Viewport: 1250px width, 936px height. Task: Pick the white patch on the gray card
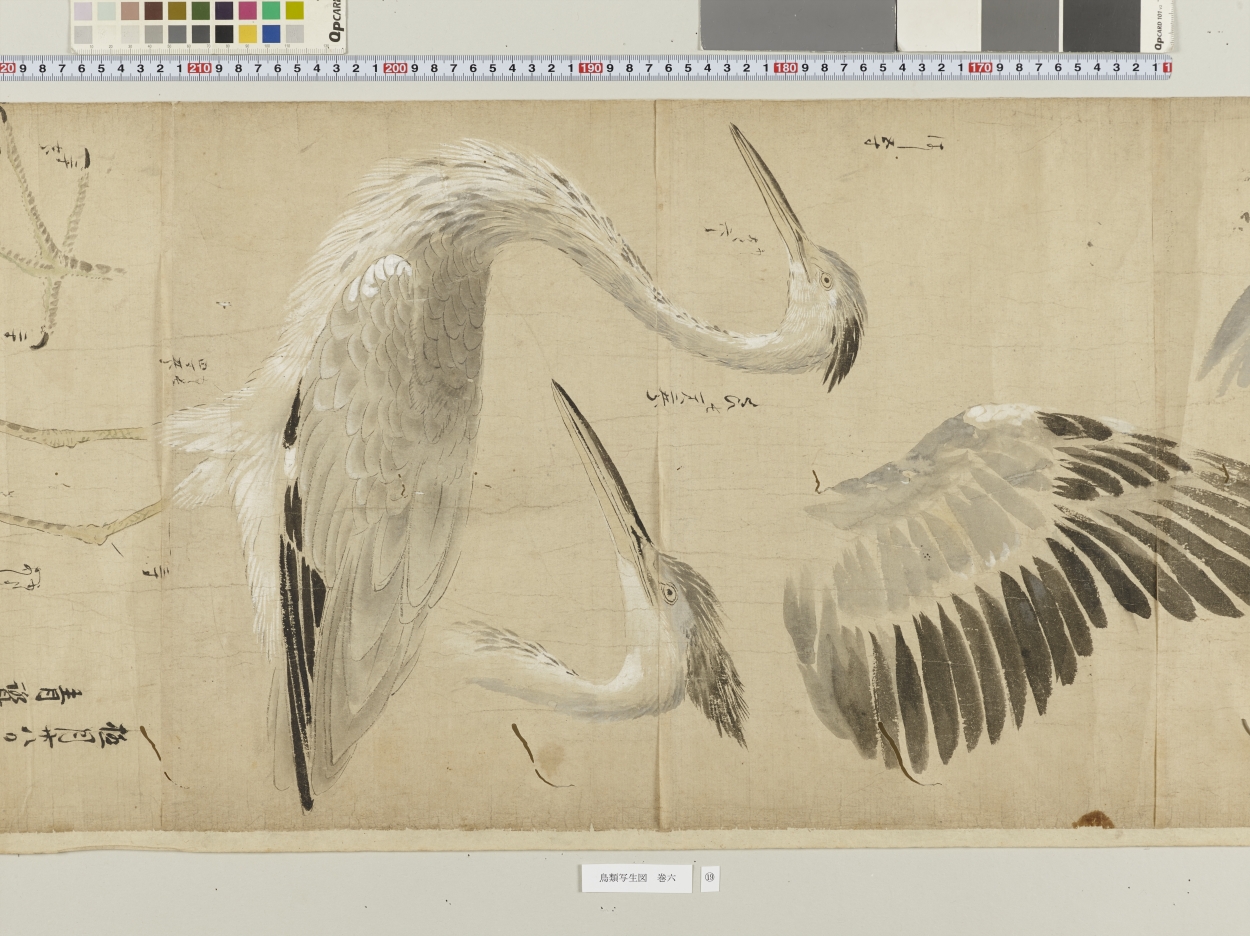click(x=939, y=25)
